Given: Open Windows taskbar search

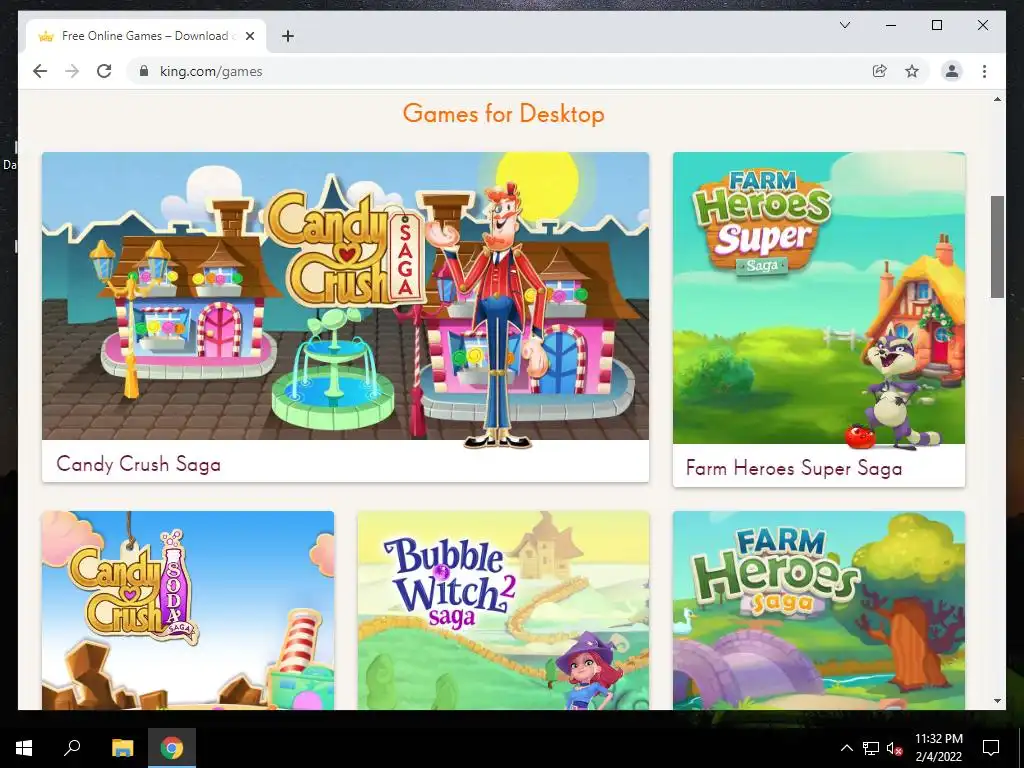Looking at the screenshot, I should coord(72,748).
